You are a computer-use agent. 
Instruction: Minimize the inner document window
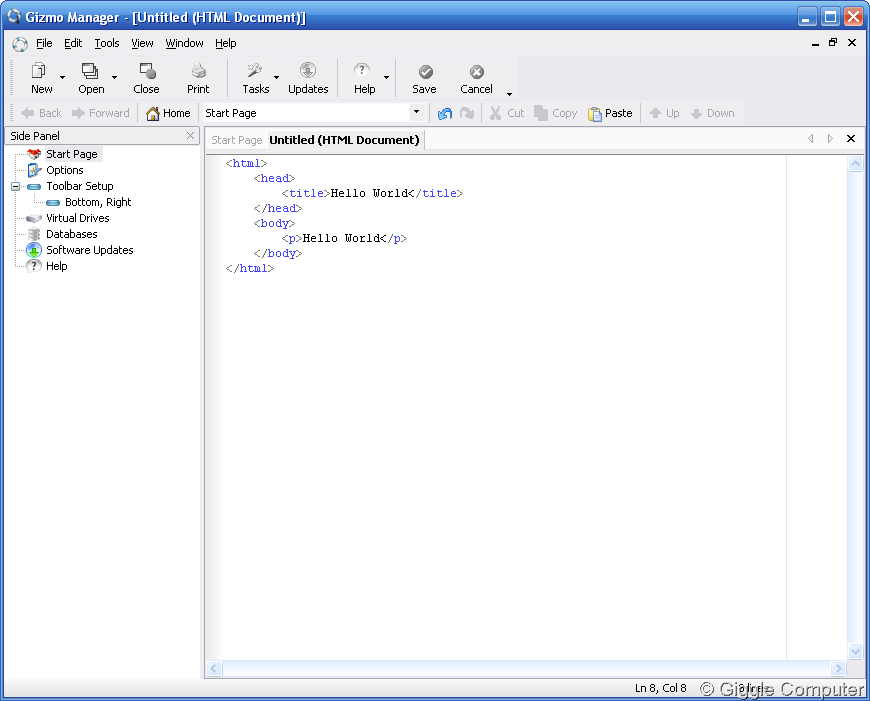(815, 43)
